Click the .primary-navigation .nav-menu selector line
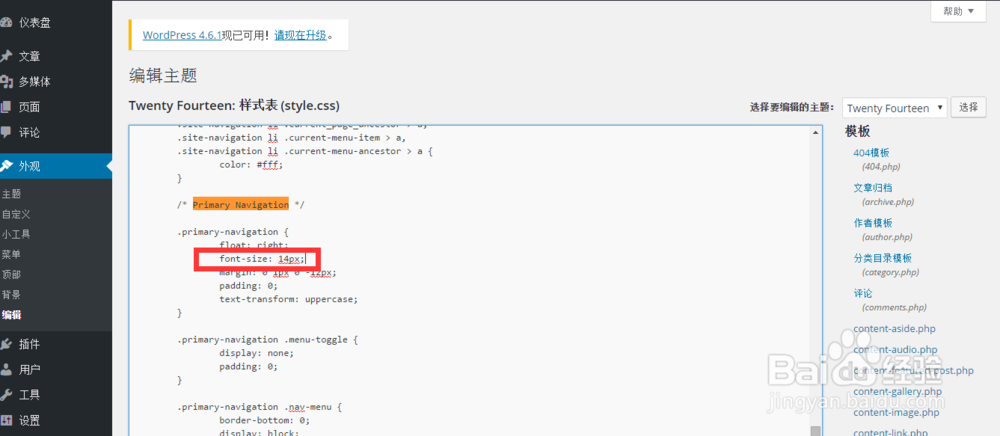 point(260,407)
